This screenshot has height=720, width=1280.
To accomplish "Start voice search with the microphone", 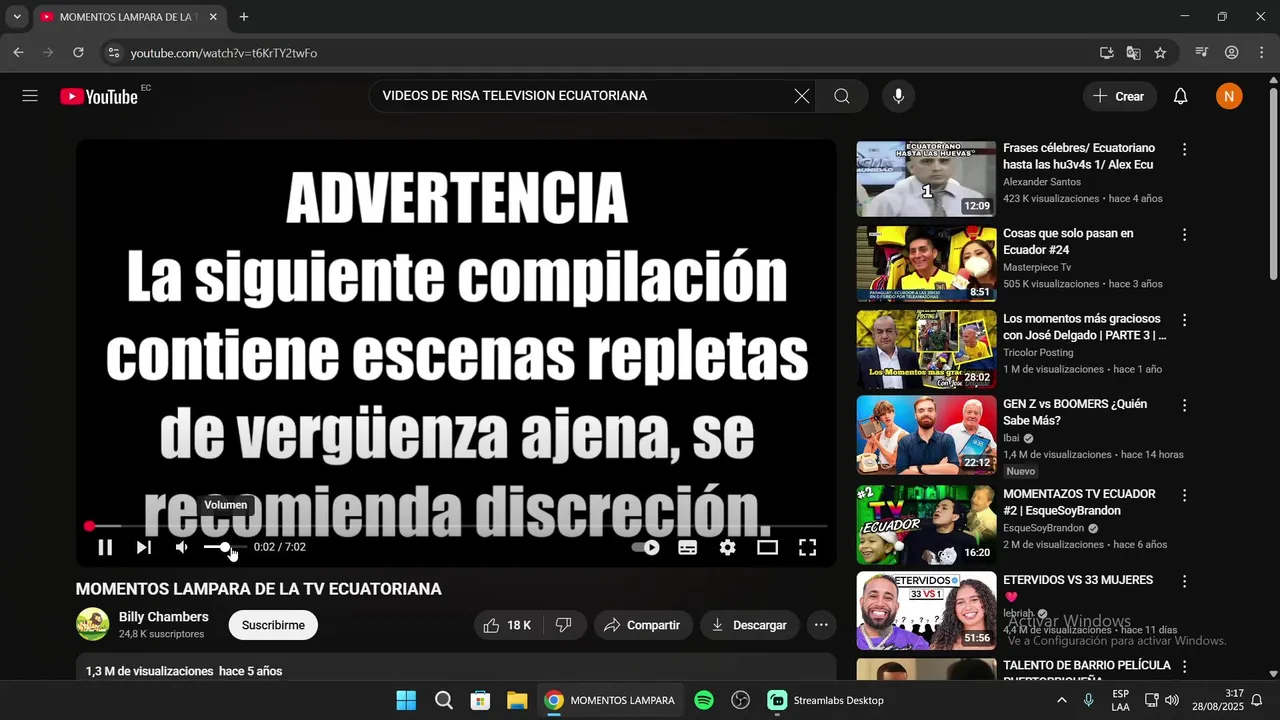I will [898, 96].
